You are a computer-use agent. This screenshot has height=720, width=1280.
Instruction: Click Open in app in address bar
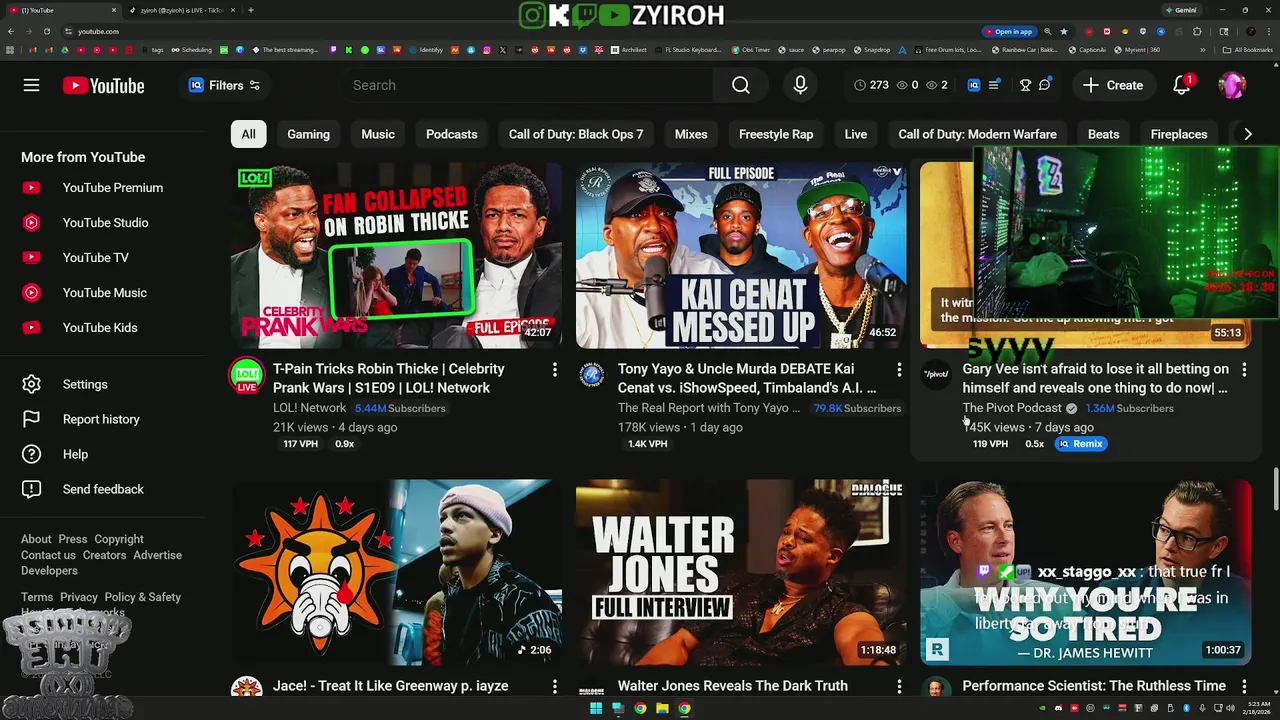(x=1008, y=31)
